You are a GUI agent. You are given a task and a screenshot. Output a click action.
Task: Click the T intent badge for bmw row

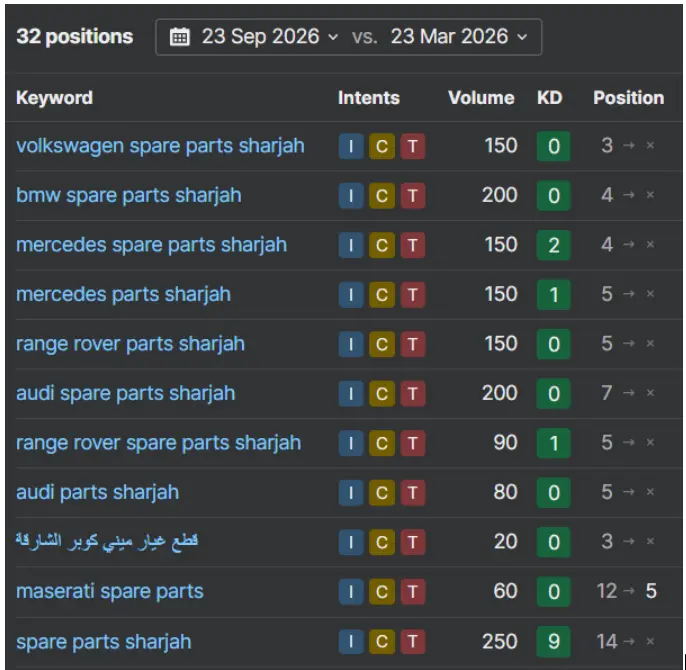[x=413, y=196]
